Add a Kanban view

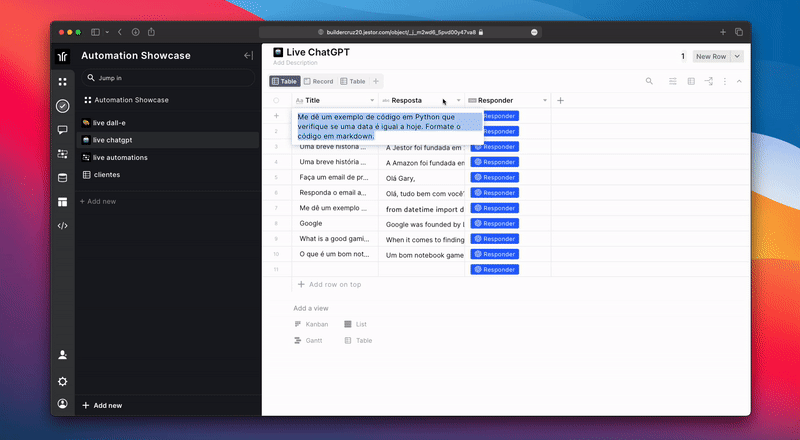[311, 324]
